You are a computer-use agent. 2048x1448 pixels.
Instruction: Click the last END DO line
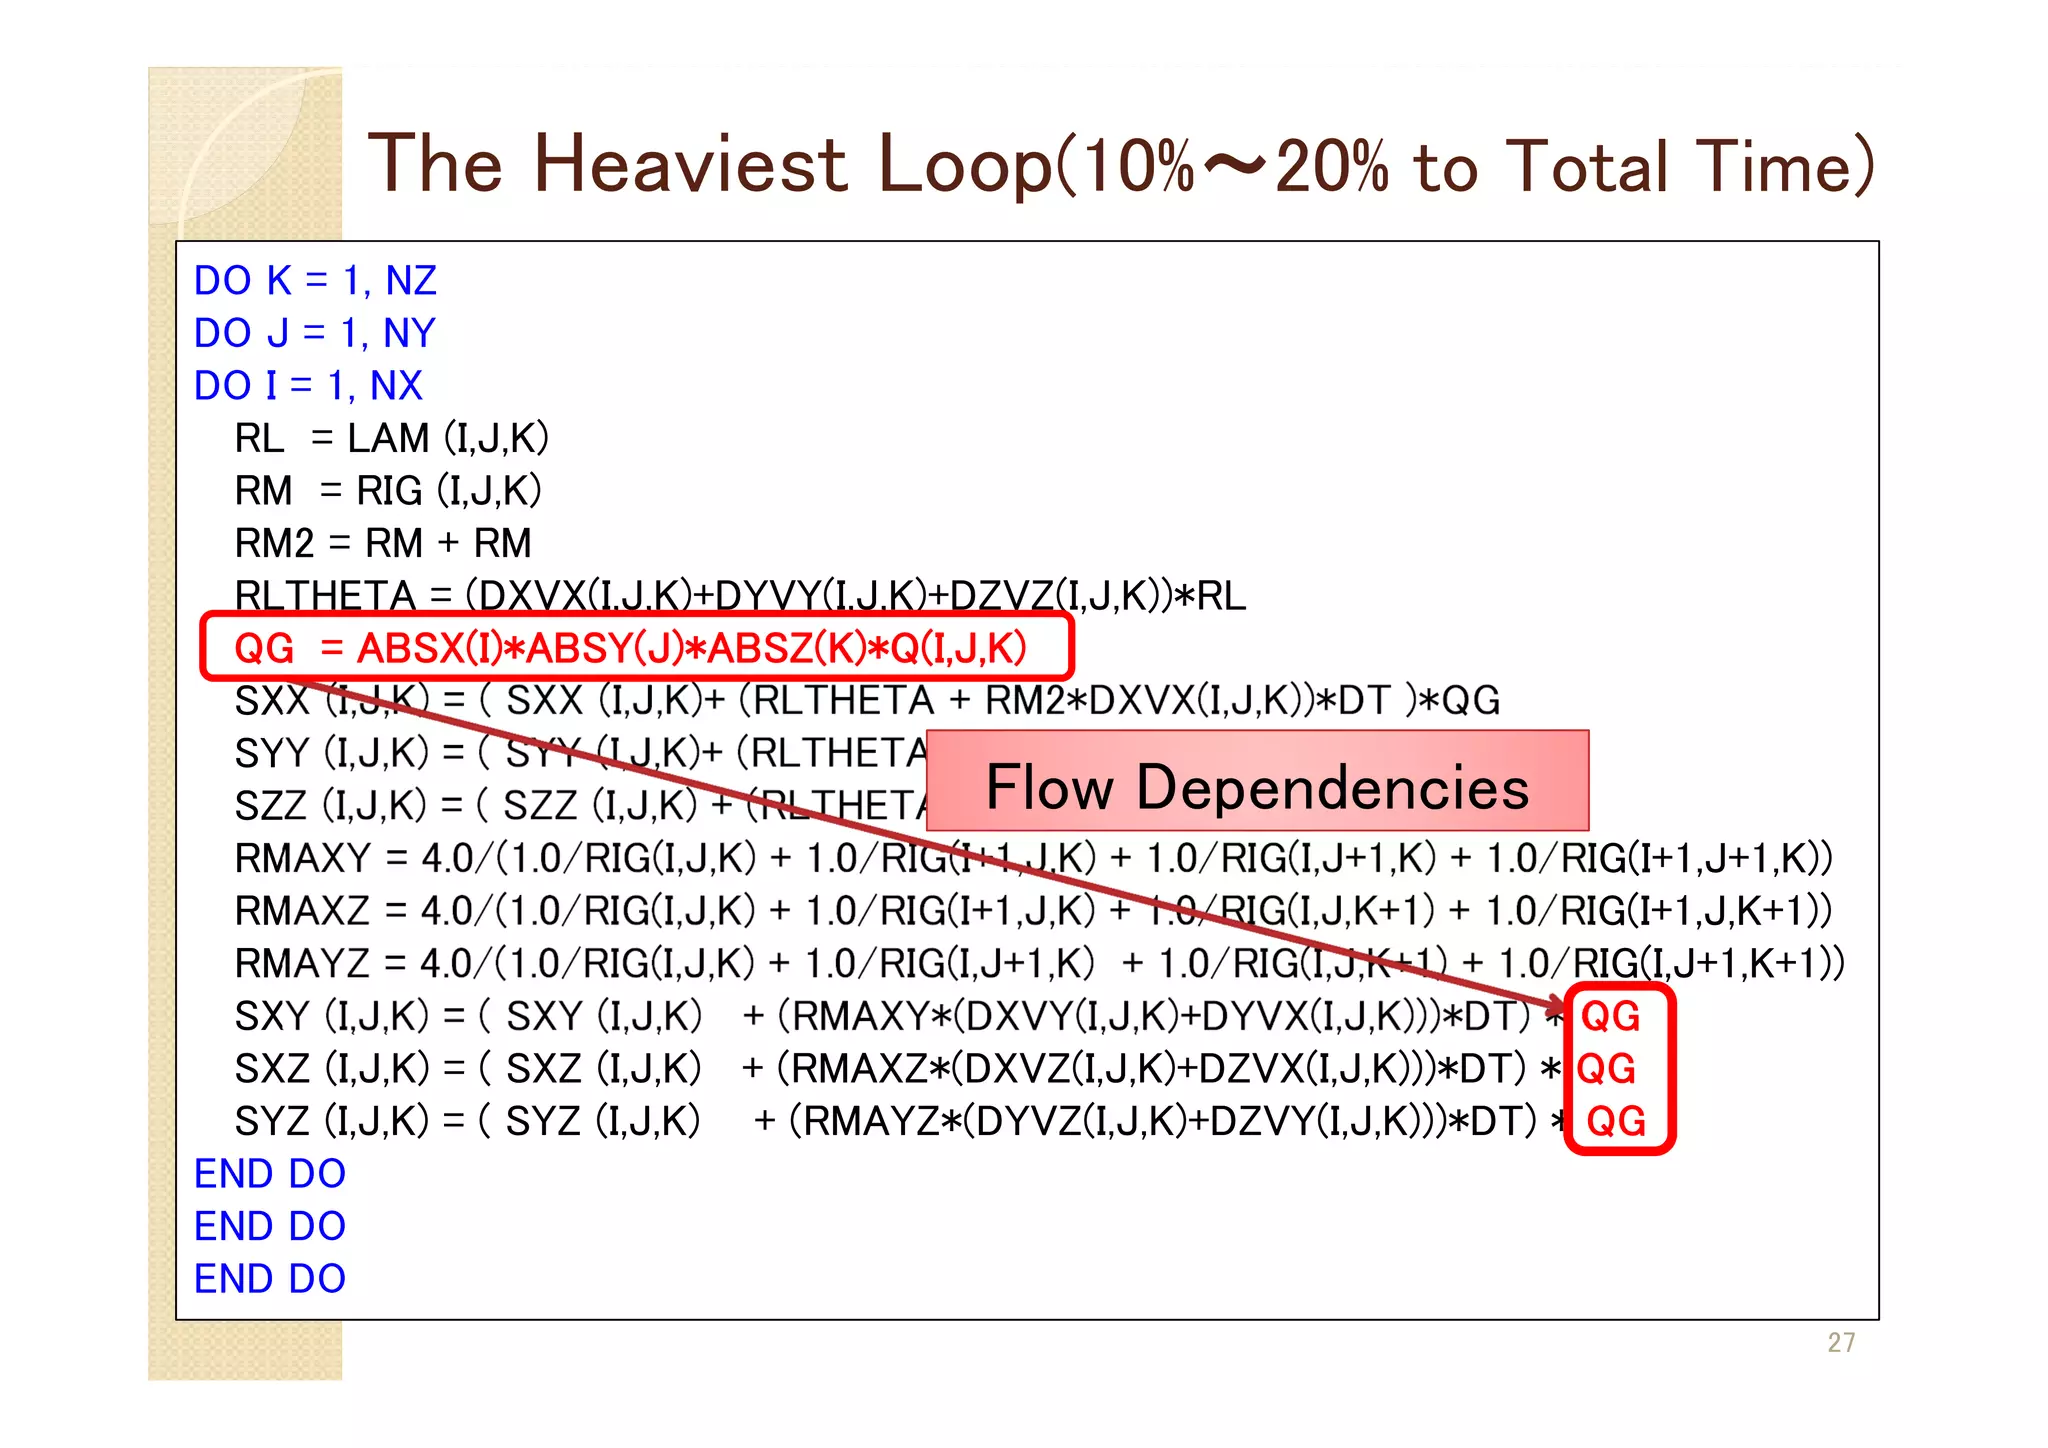point(270,1279)
